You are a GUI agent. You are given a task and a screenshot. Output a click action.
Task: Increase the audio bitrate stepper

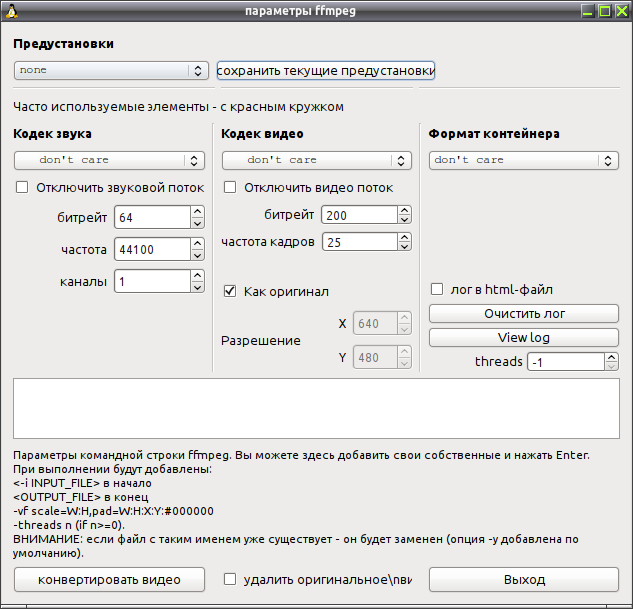[x=197, y=211]
